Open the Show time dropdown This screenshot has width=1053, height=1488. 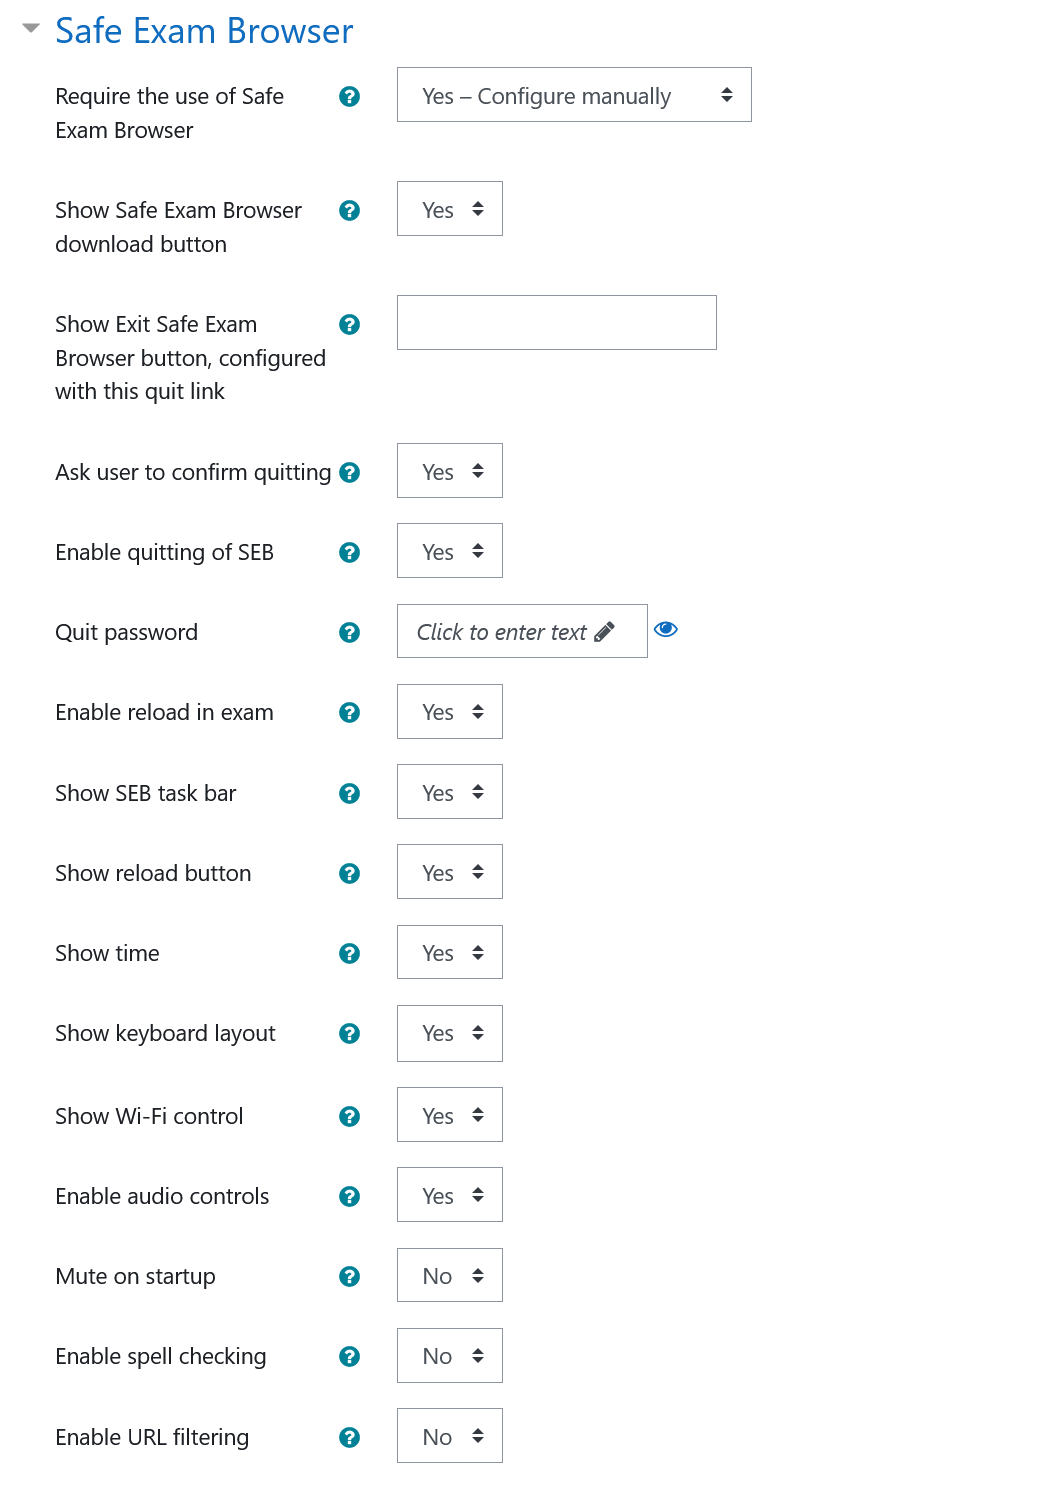coord(449,953)
